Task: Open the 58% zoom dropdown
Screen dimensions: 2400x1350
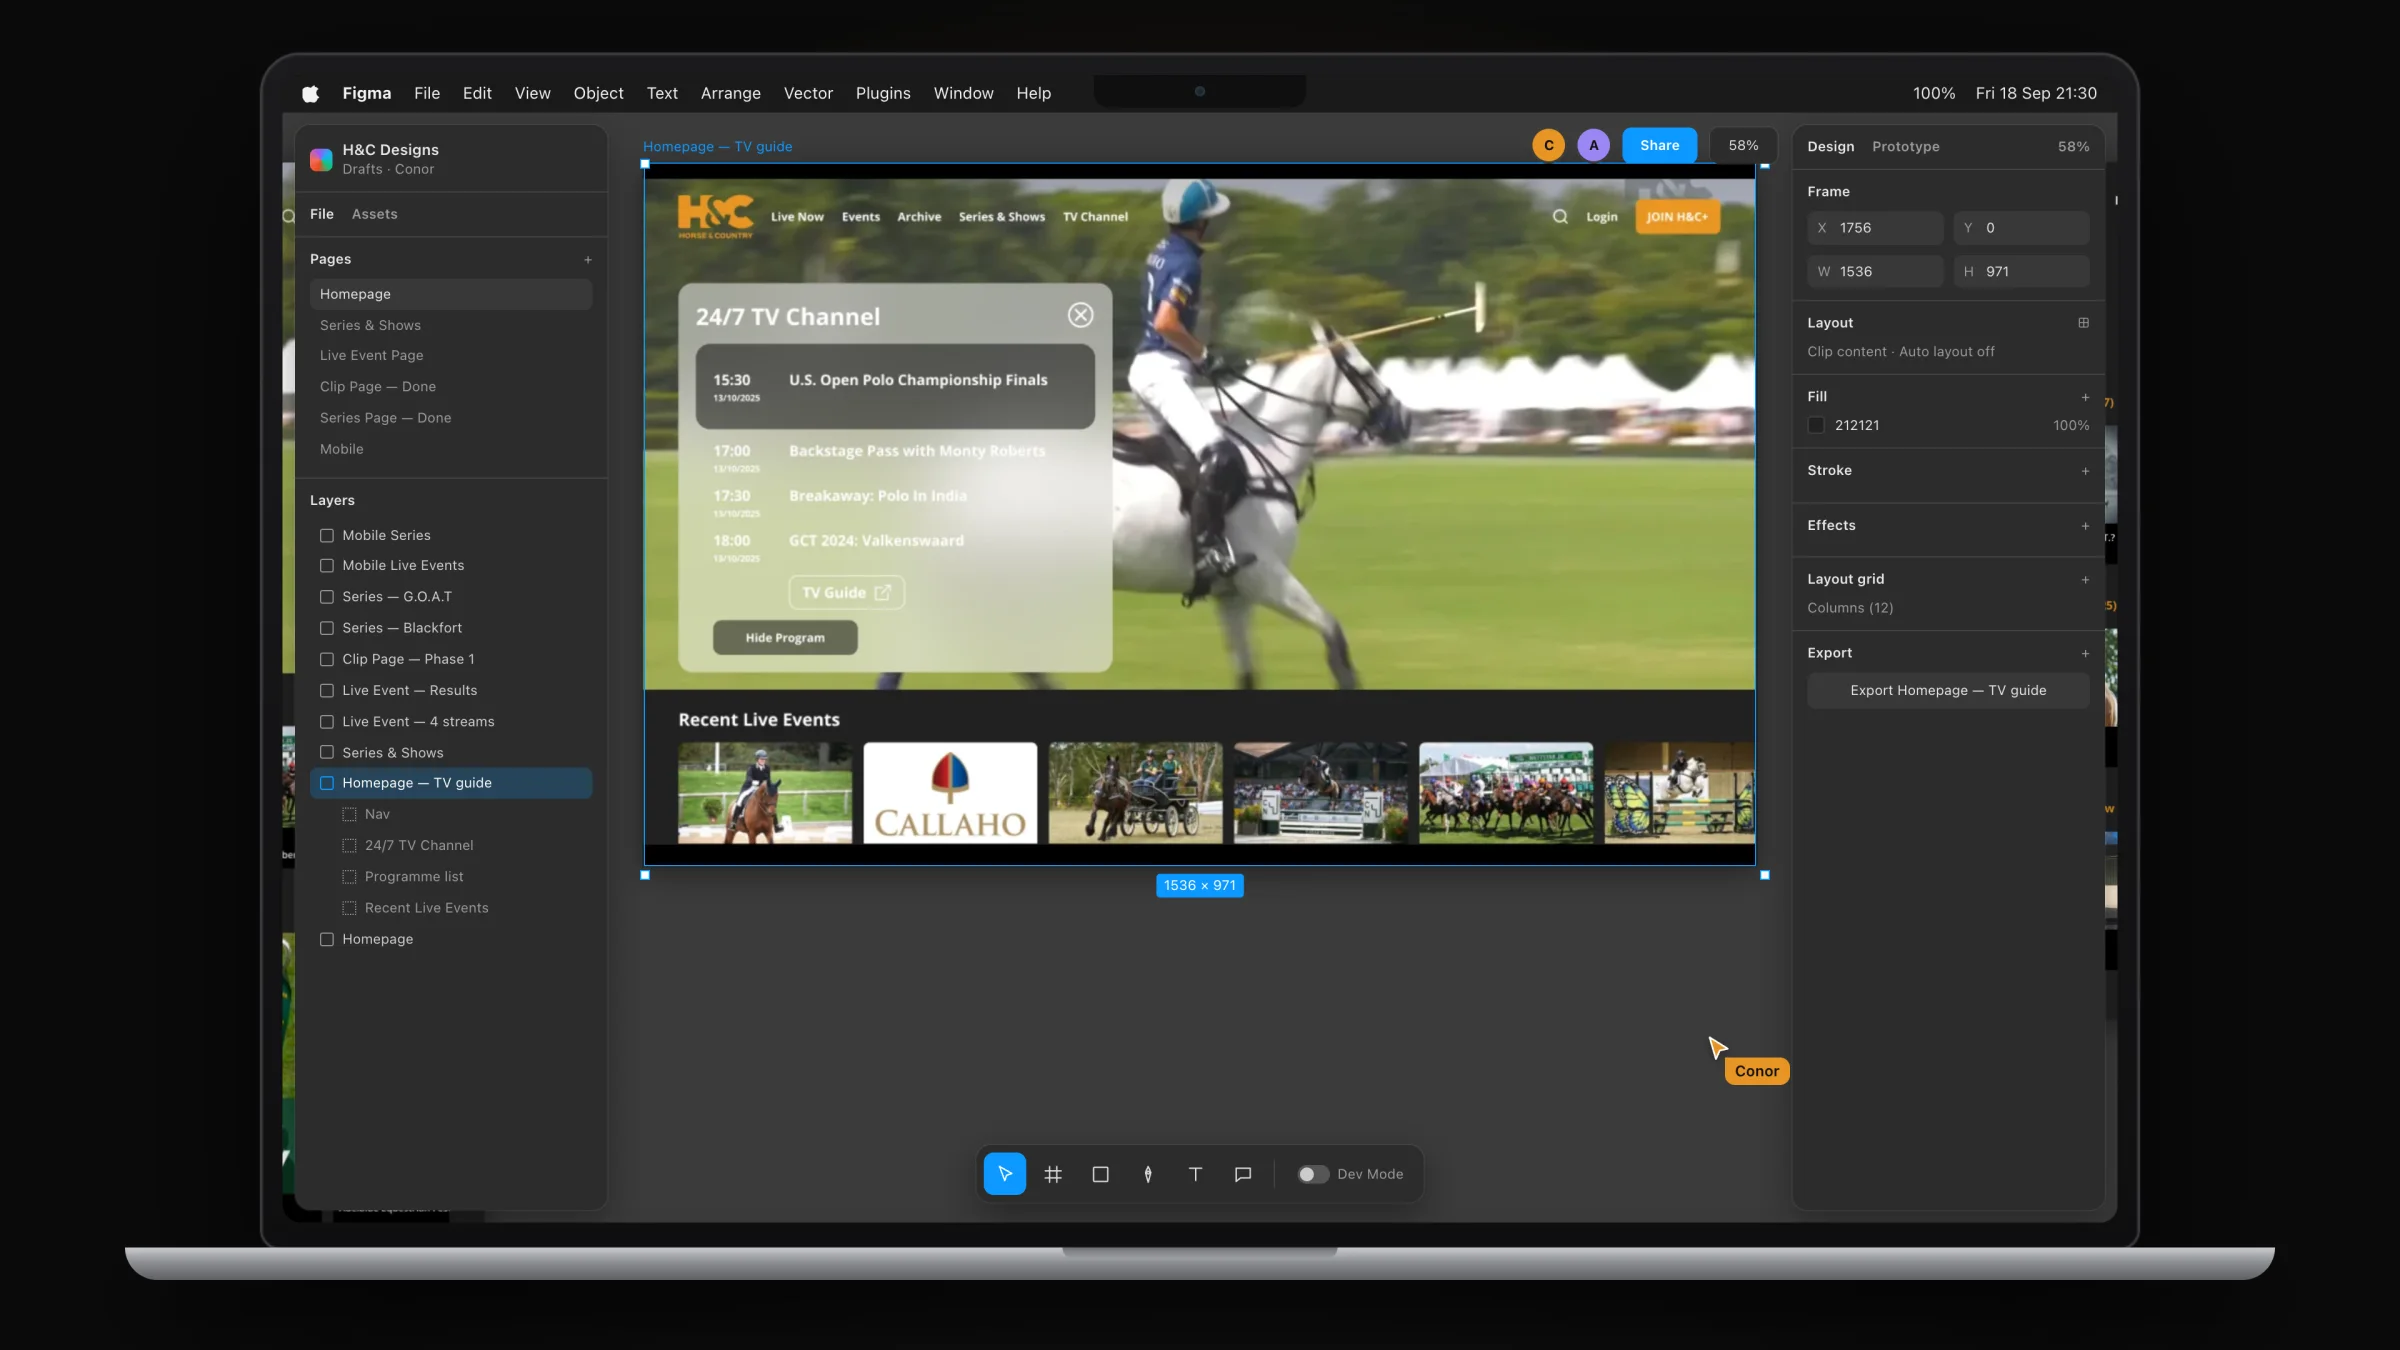Action: point(1743,145)
